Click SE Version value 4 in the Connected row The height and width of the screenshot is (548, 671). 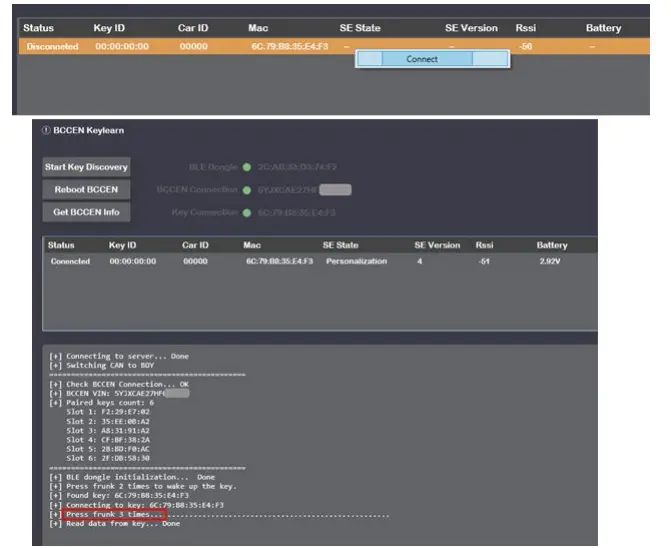pyautogui.click(x=420, y=261)
